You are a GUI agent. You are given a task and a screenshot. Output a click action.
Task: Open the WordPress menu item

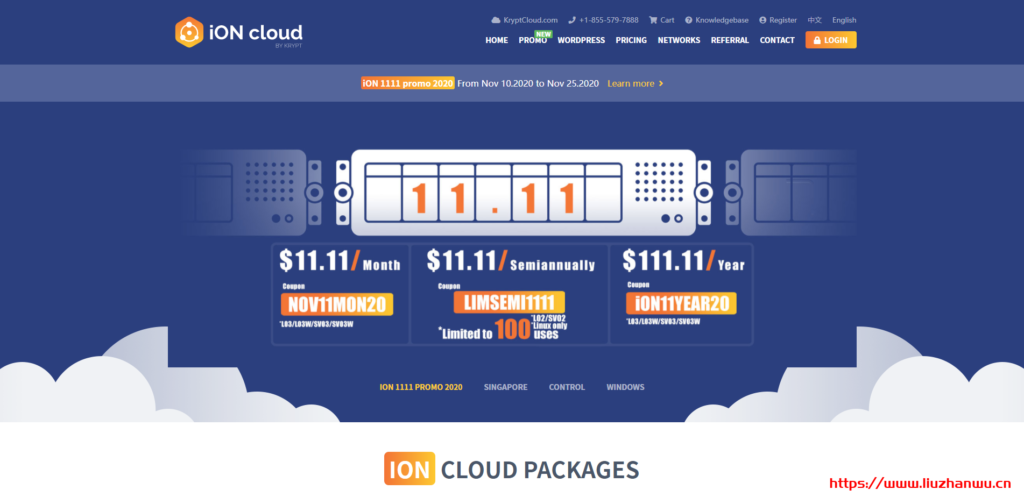point(581,41)
